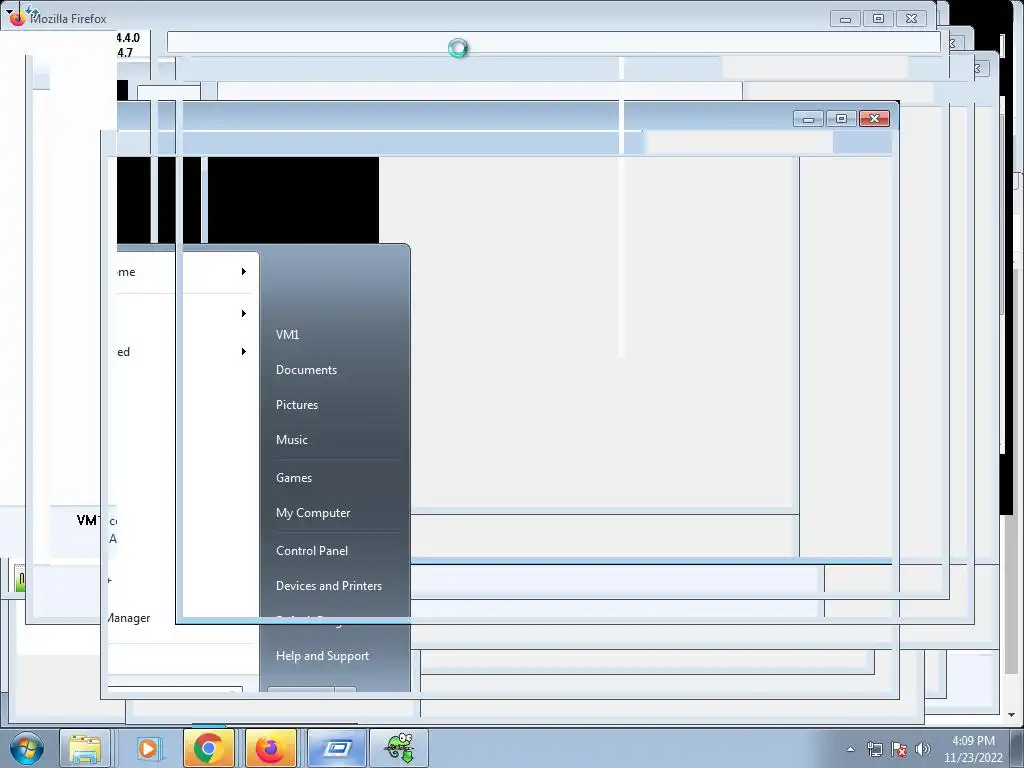Show hidden system tray icons
1024x768 pixels.
(850, 749)
